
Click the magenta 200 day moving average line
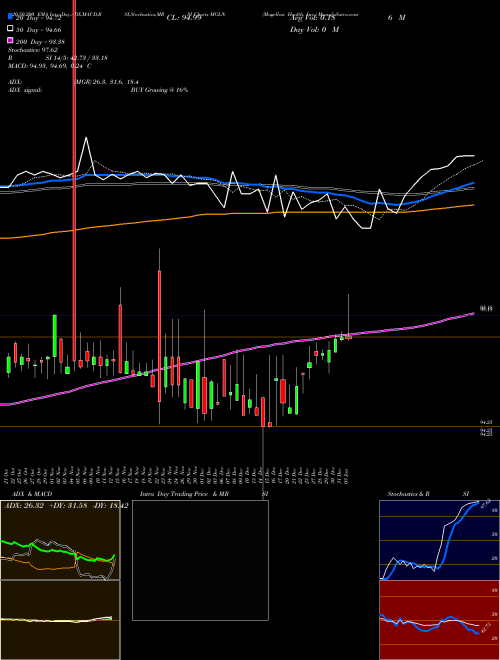click(236, 352)
